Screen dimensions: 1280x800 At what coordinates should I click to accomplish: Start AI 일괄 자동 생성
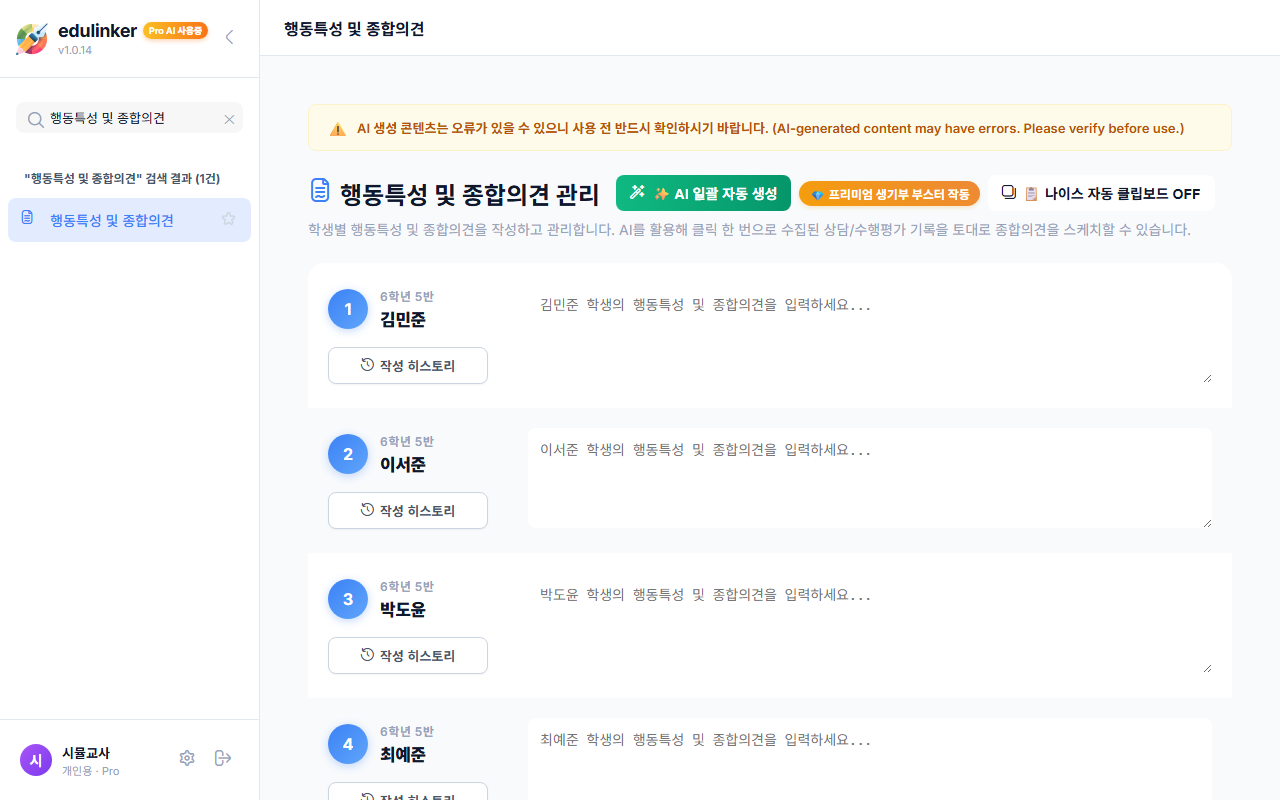coord(703,193)
